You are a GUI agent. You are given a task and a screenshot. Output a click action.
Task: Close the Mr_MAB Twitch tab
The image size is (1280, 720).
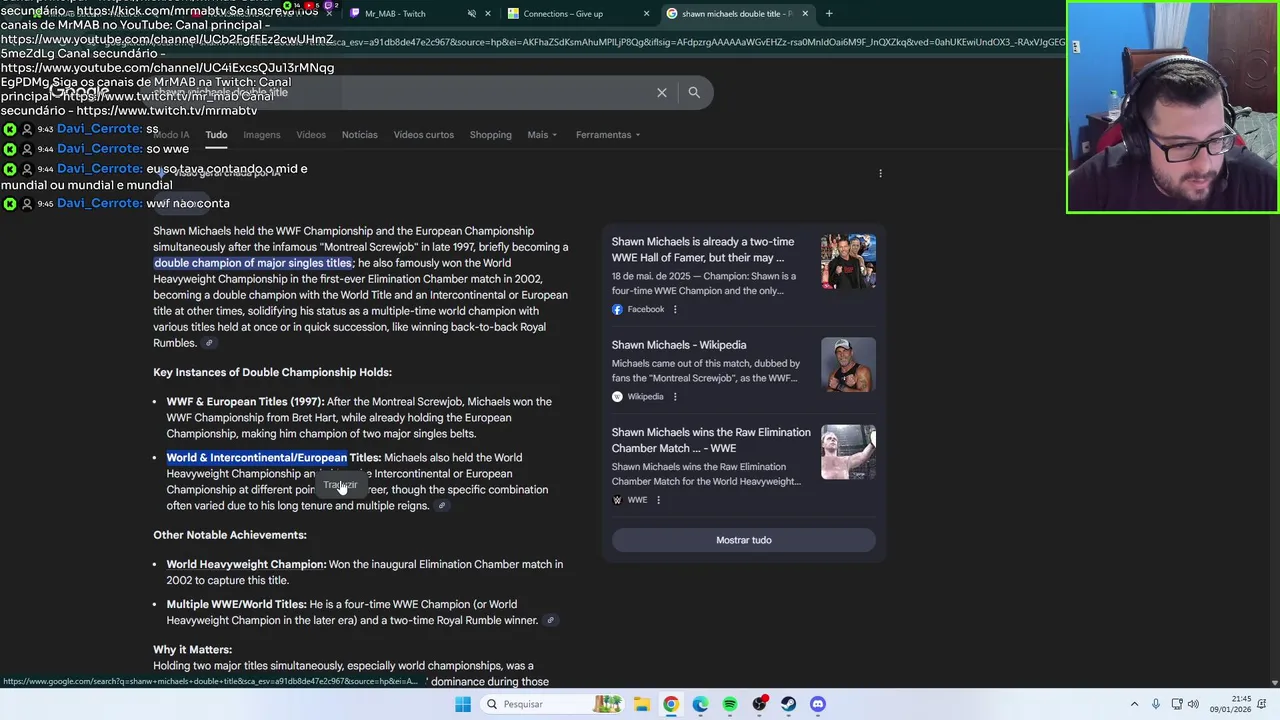(x=488, y=13)
